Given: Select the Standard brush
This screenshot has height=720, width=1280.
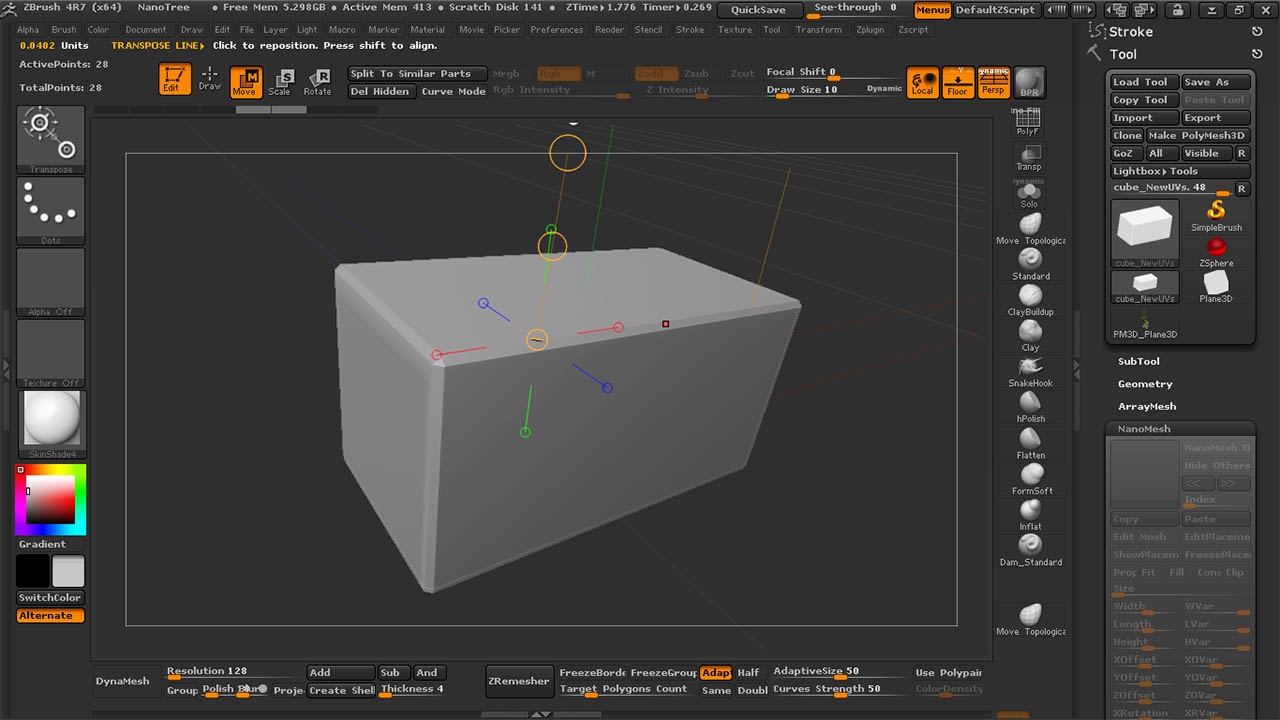Looking at the screenshot, I should tap(1031, 263).
